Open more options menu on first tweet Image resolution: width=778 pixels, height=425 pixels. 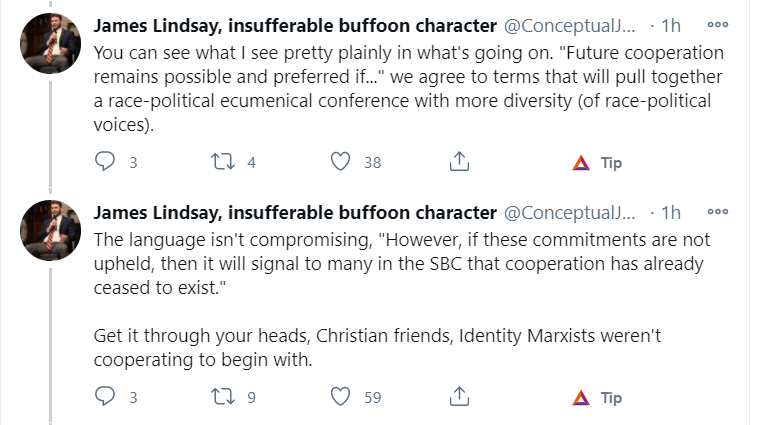[717, 24]
